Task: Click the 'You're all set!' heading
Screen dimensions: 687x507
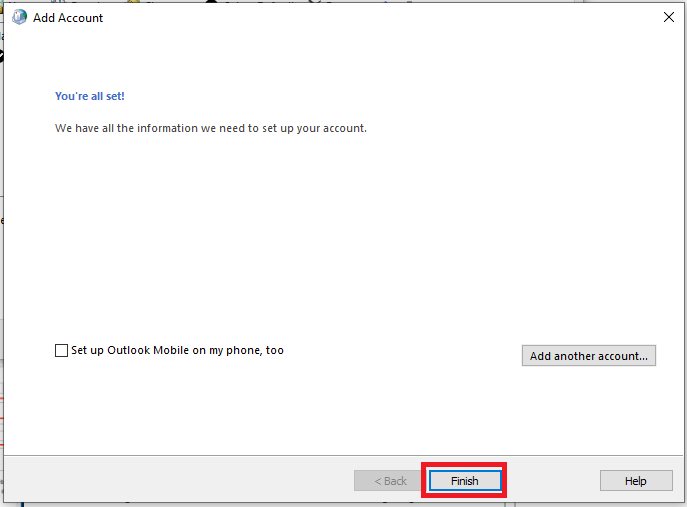Action: coord(90,97)
